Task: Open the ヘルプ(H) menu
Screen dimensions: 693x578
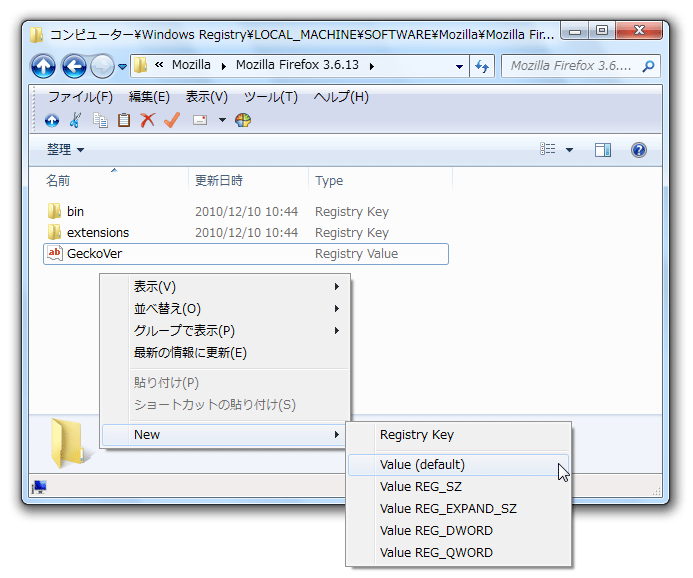Action: (x=341, y=96)
